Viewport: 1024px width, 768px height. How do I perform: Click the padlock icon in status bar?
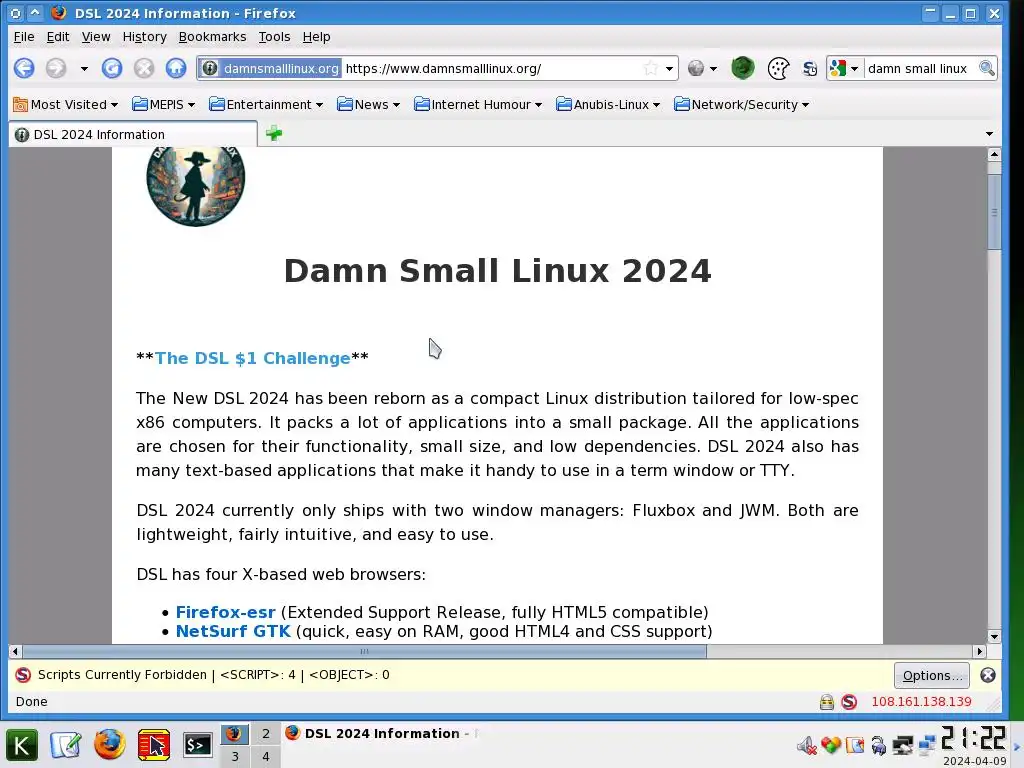pyautogui.click(x=827, y=702)
